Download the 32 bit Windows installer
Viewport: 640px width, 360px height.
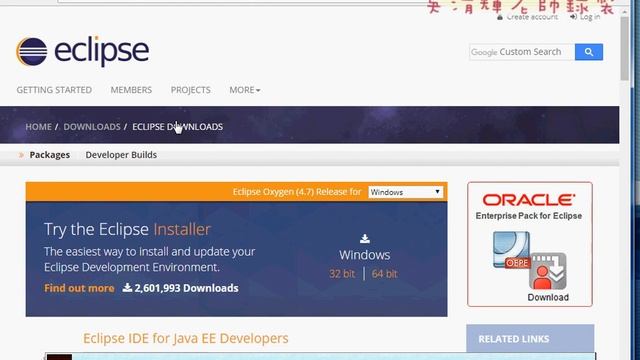342,273
